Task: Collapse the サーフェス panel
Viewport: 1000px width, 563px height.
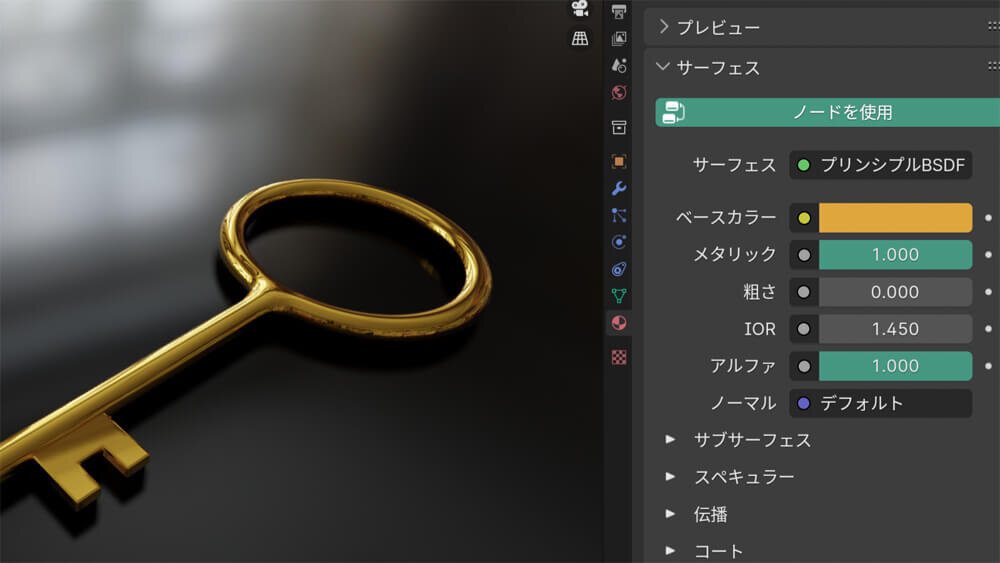Action: (663, 66)
